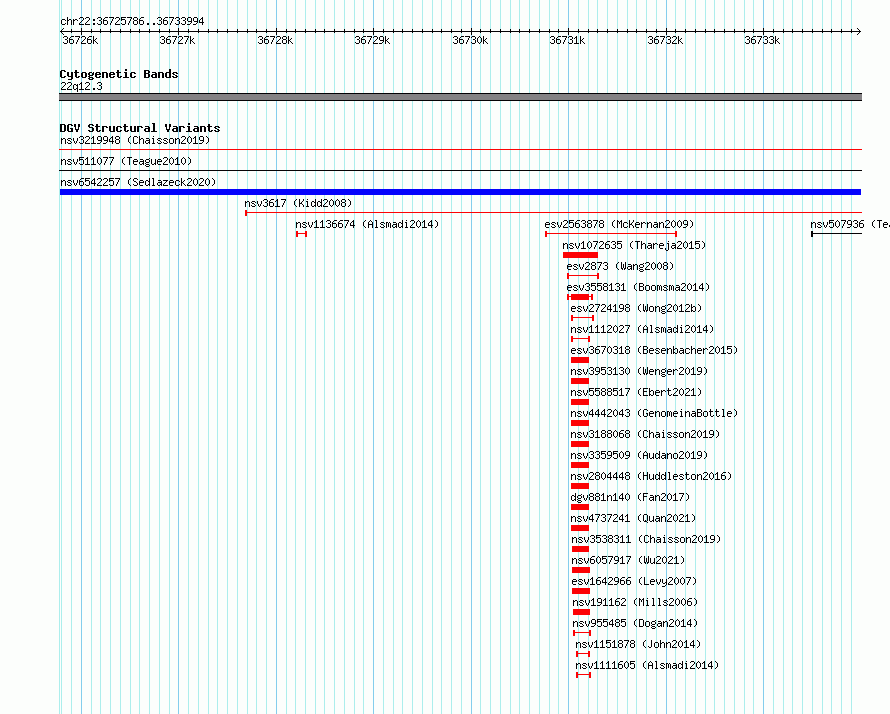This screenshot has height=714, width=890.
Task: Click the ruler's left arrowhead
Action: pyautogui.click(x=63, y=31)
